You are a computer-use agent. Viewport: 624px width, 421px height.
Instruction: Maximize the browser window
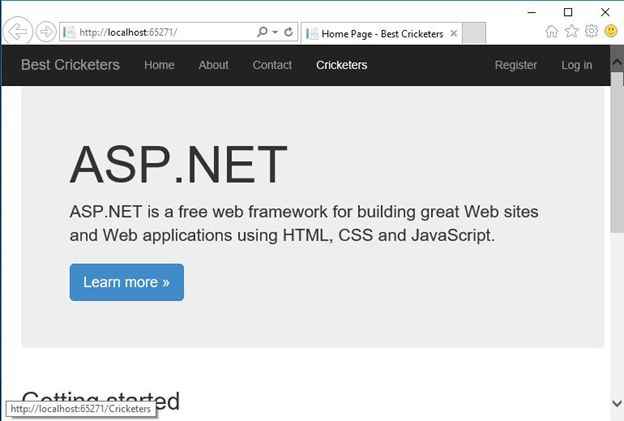568,12
